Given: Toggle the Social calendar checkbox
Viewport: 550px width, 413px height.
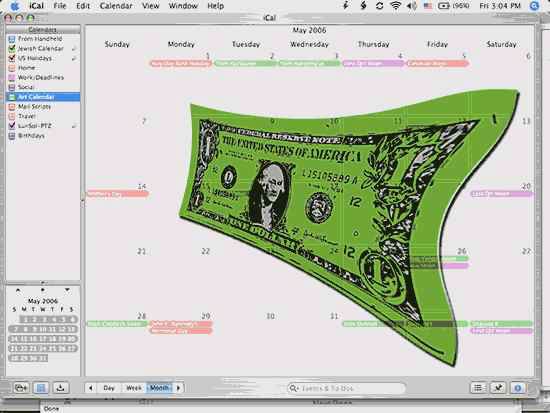Looking at the screenshot, I should [12, 87].
